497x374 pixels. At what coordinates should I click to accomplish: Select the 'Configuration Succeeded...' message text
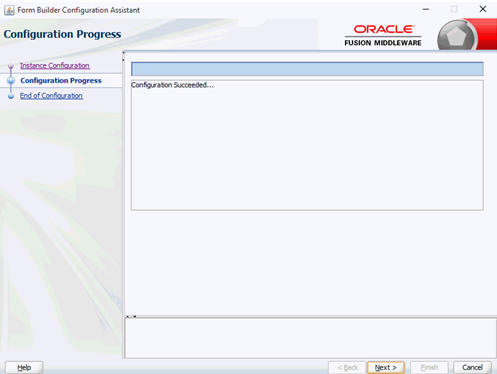pyautogui.click(x=172, y=85)
